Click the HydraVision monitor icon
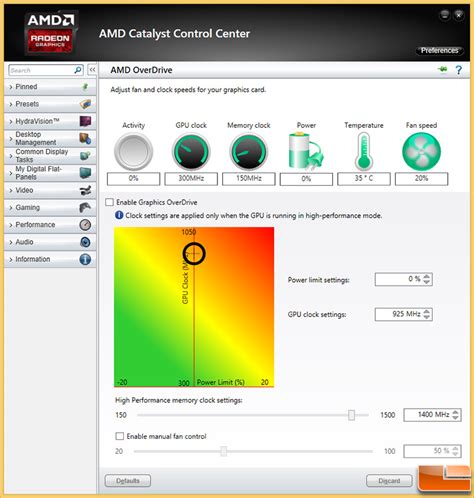 pyautogui.click(x=85, y=121)
